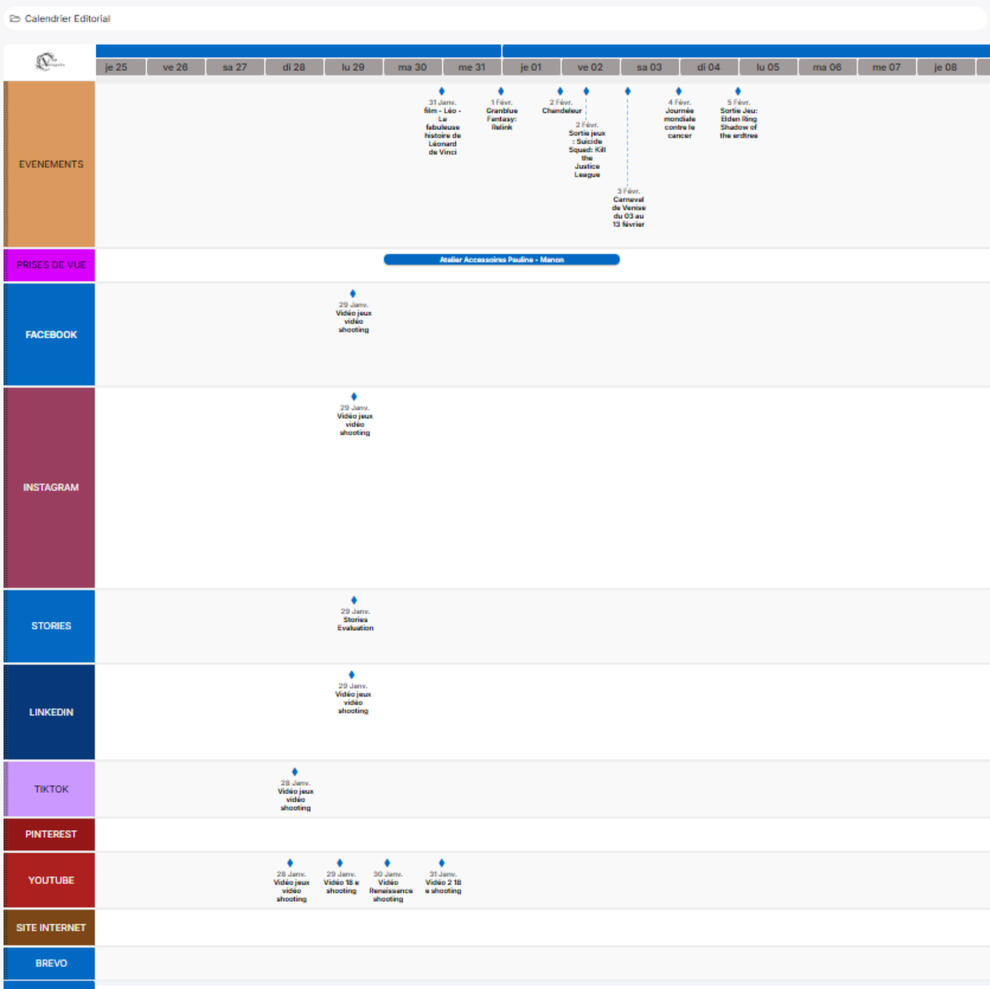Select the "di 04" date column header
This screenshot has height=989, width=990.
click(x=708, y=67)
